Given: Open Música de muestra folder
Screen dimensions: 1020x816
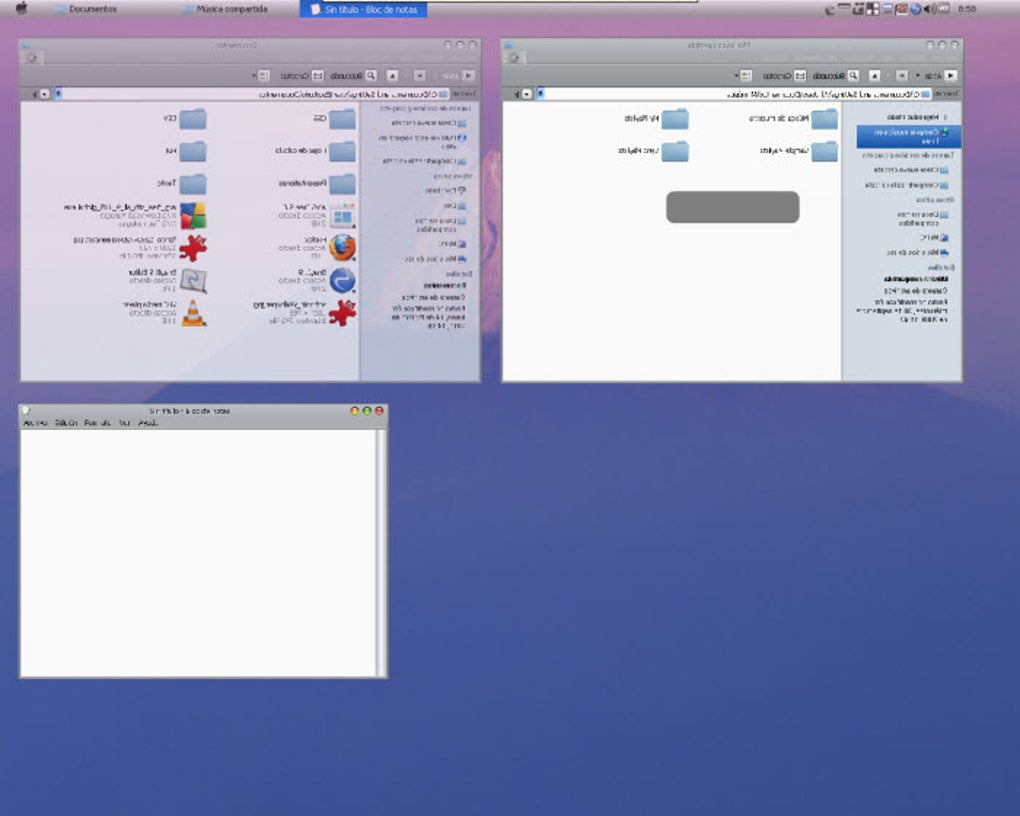Looking at the screenshot, I should pyautogui.click(x=794, y=118).
